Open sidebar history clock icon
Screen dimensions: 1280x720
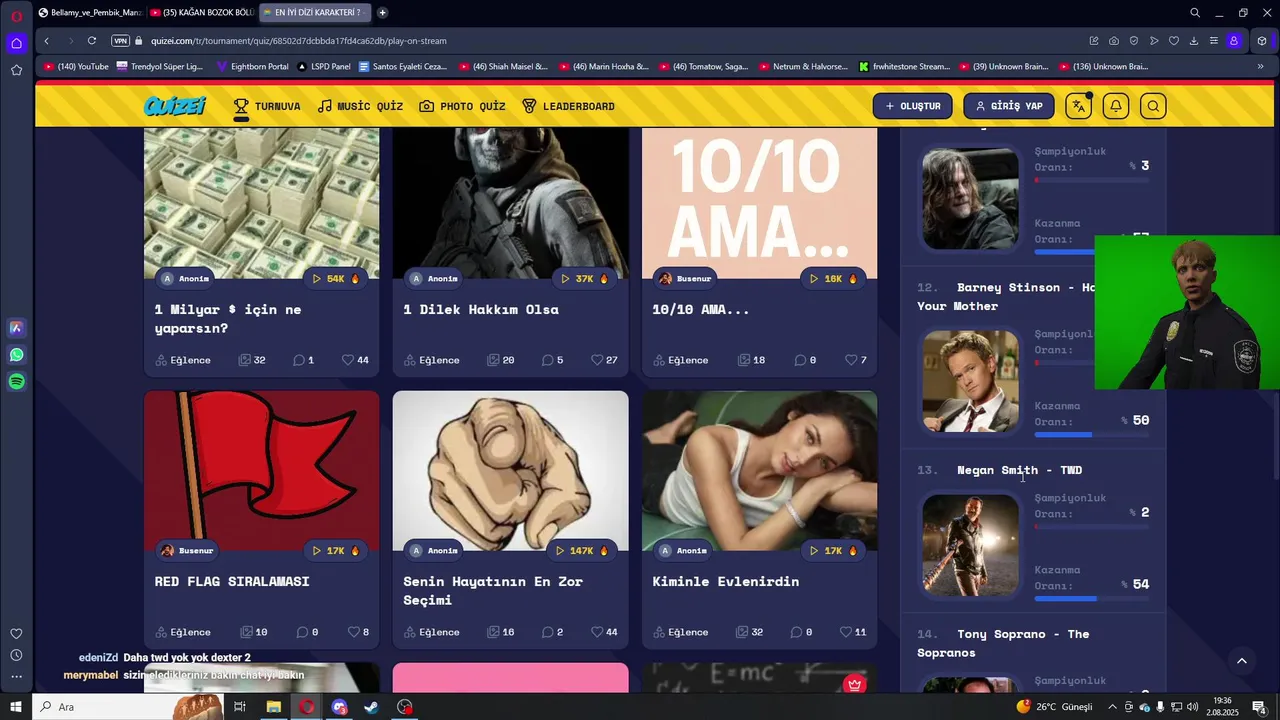17,655
